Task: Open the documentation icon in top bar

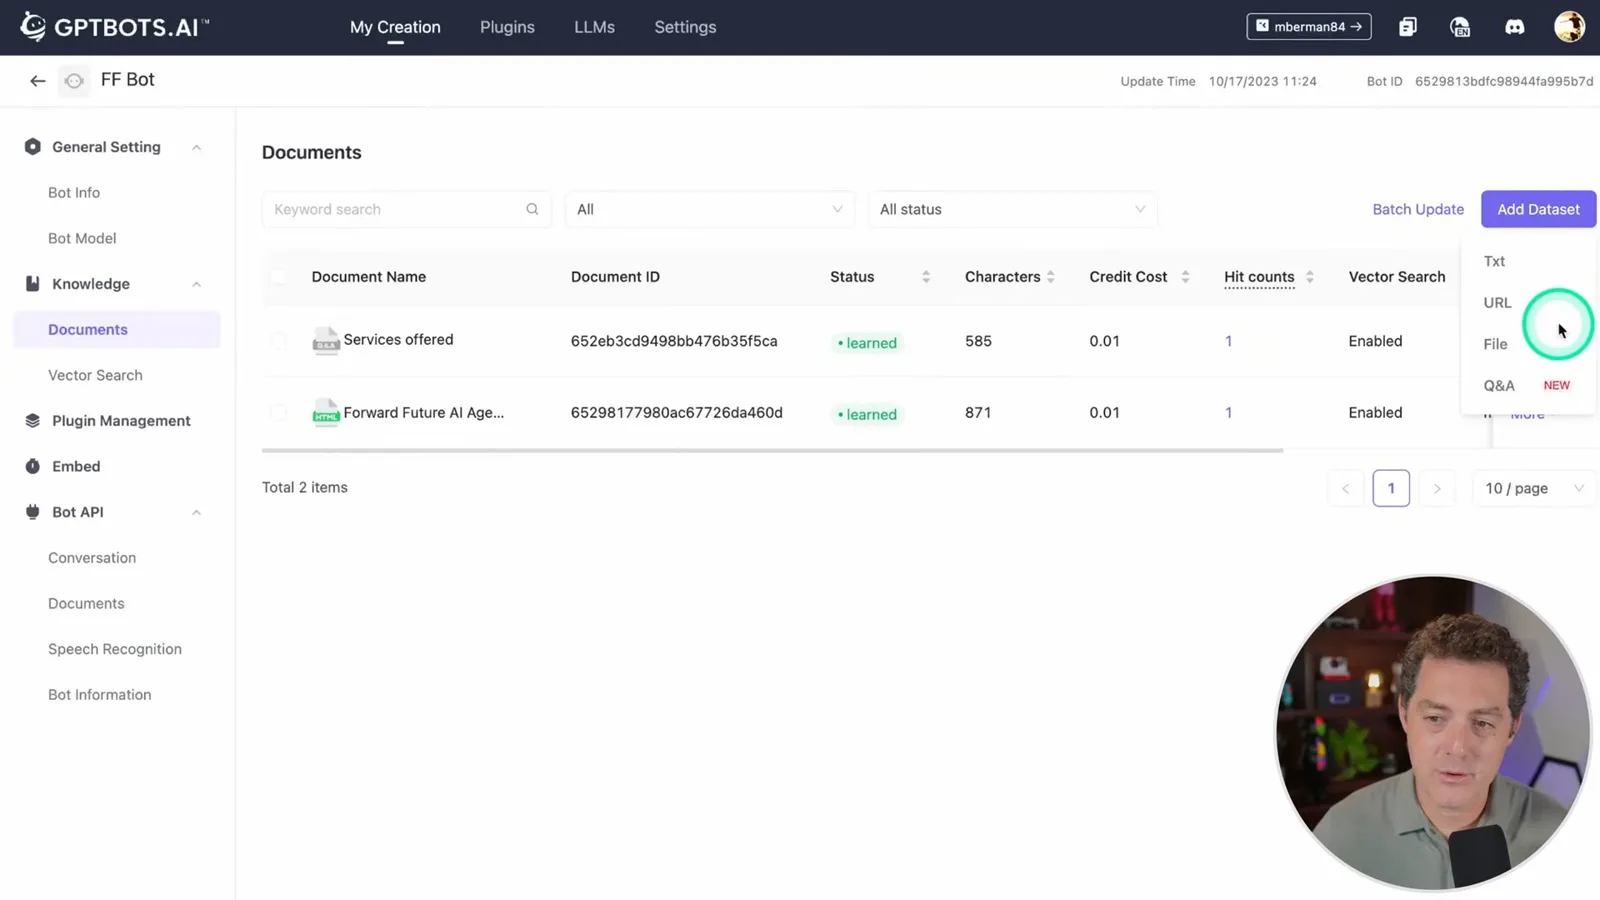Action: coord(1407,27)
